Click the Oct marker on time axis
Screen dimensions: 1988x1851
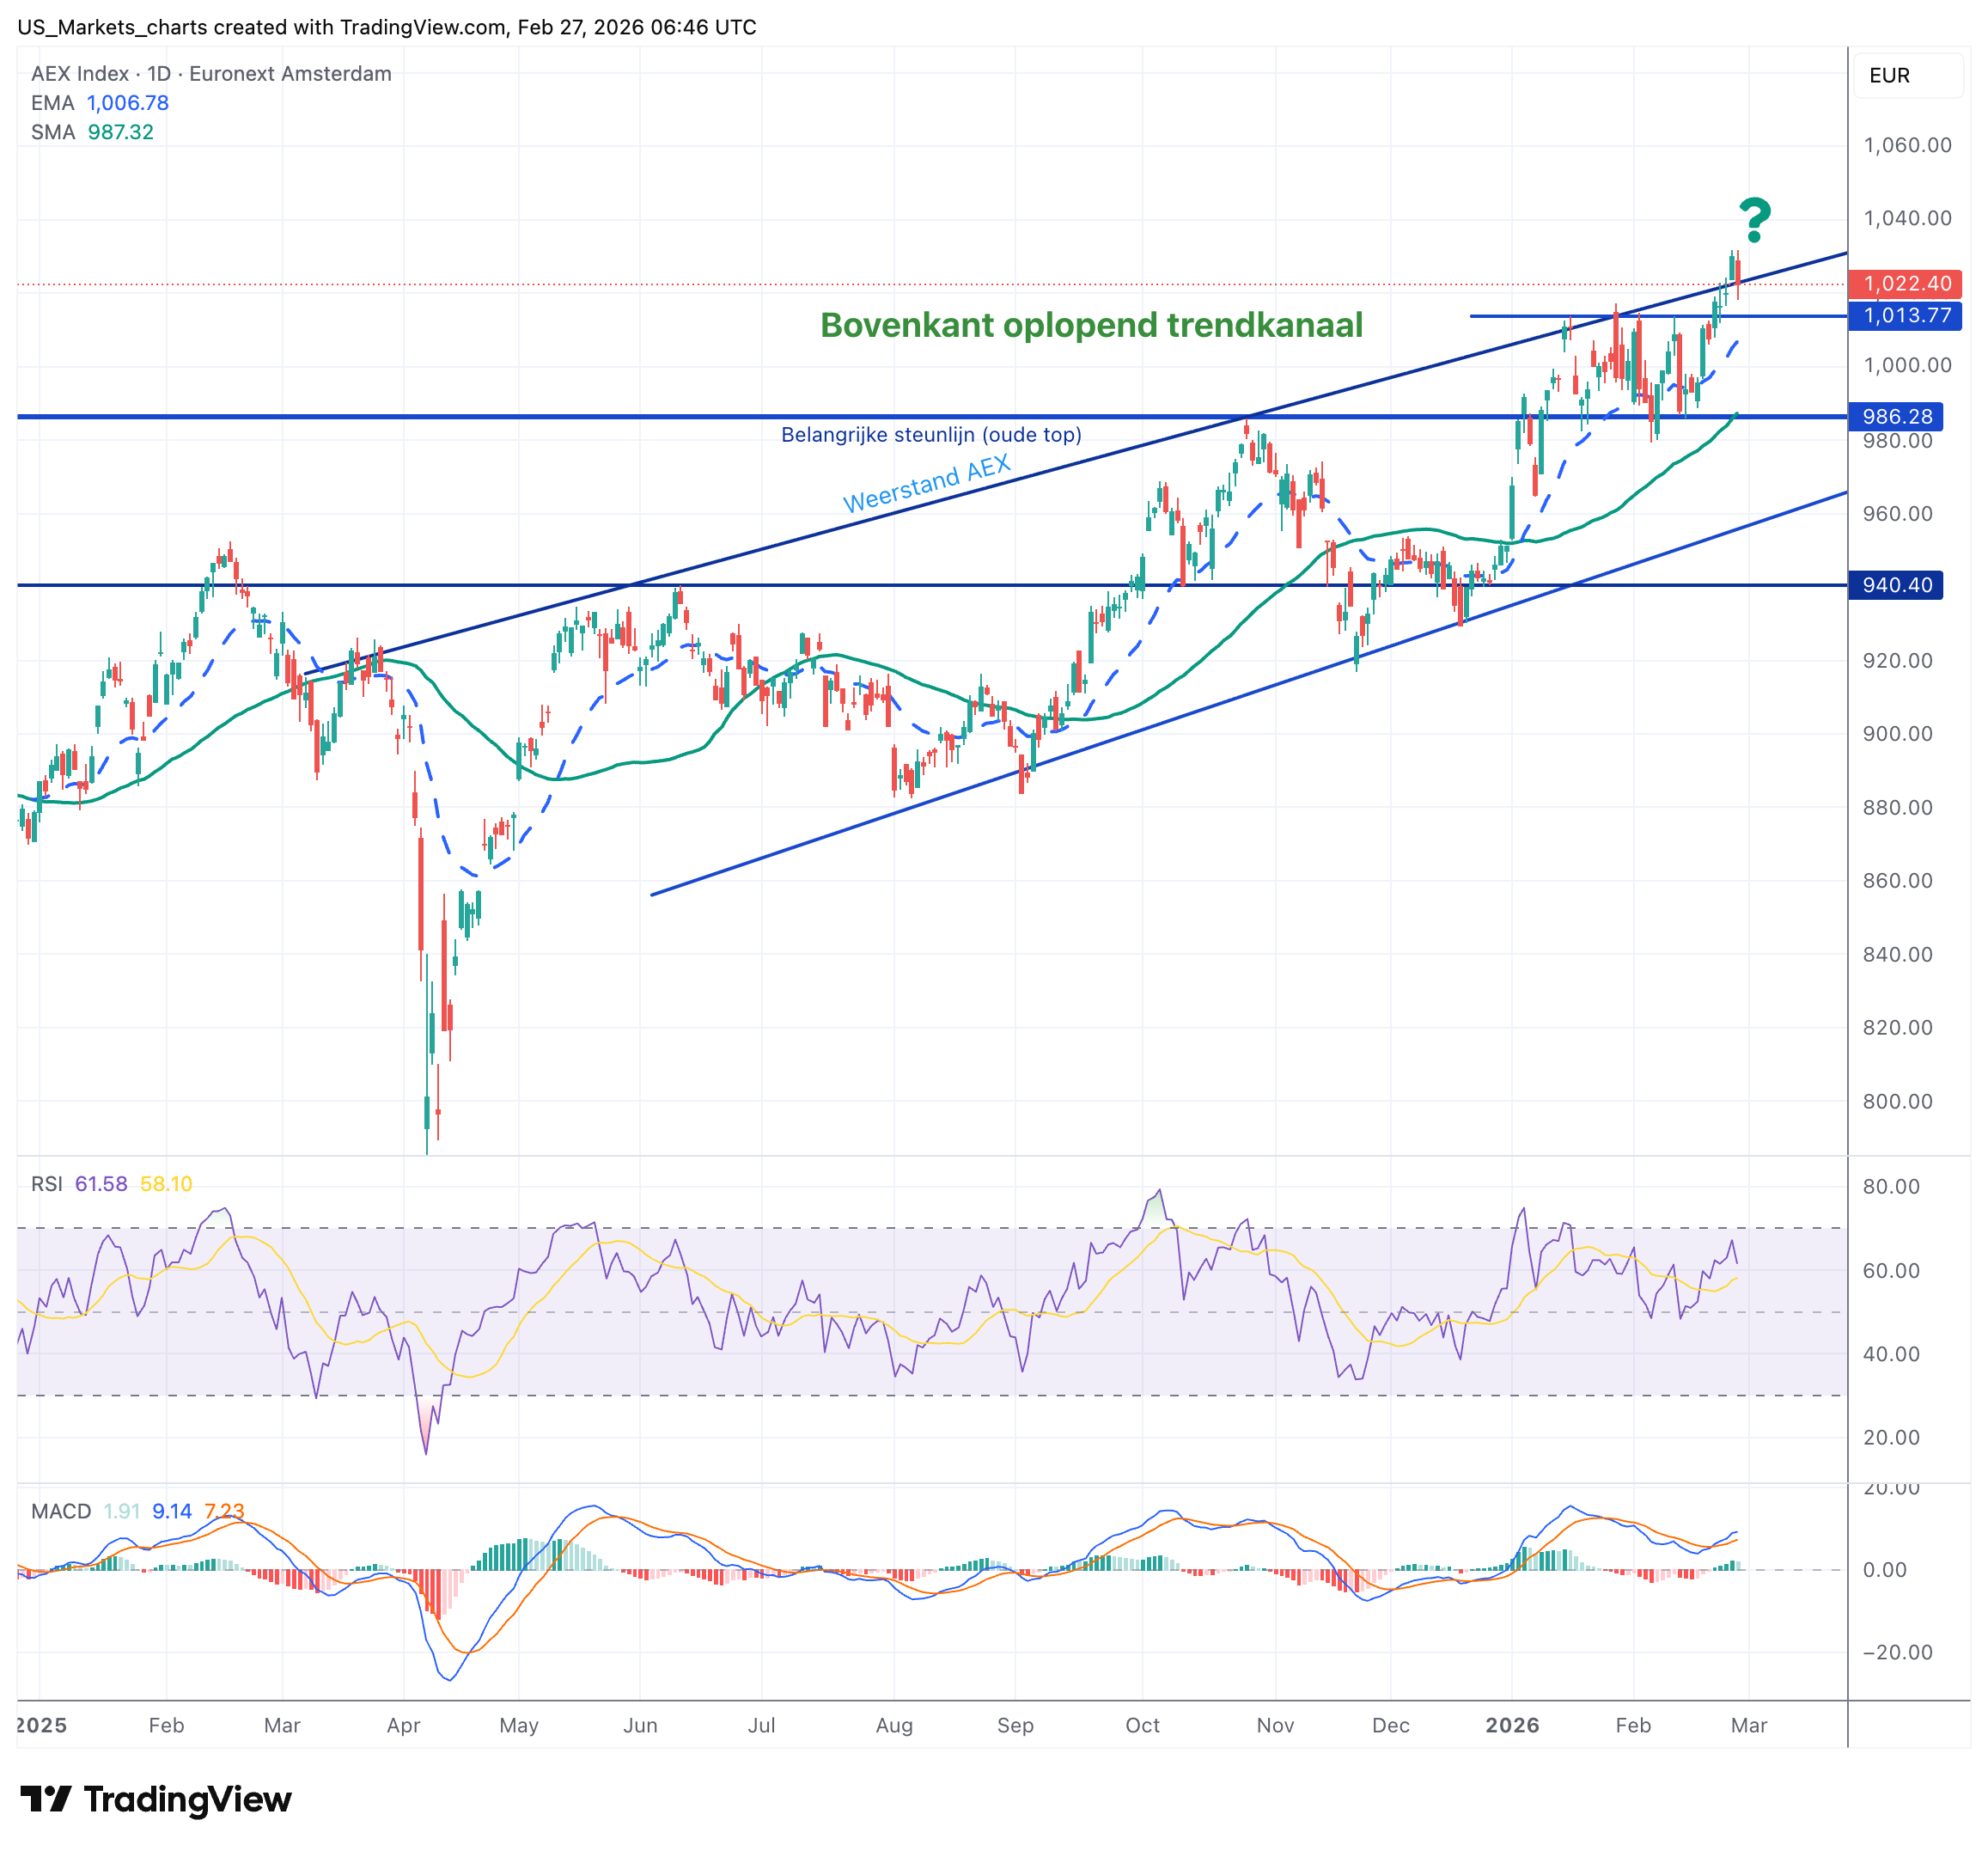tap(1142, 1725)
